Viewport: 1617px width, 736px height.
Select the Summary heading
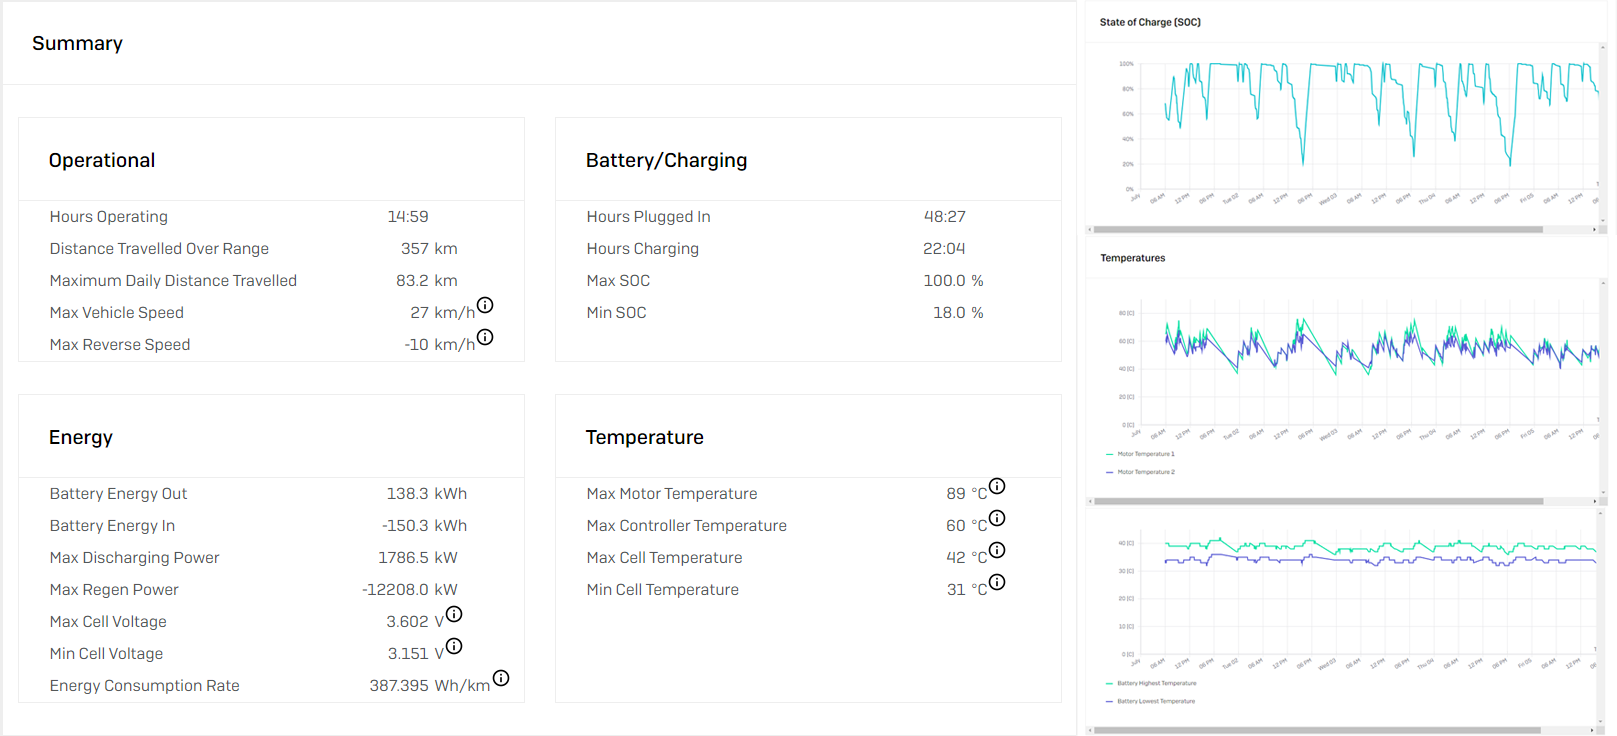pyautogui.click(x=77, y=43)
